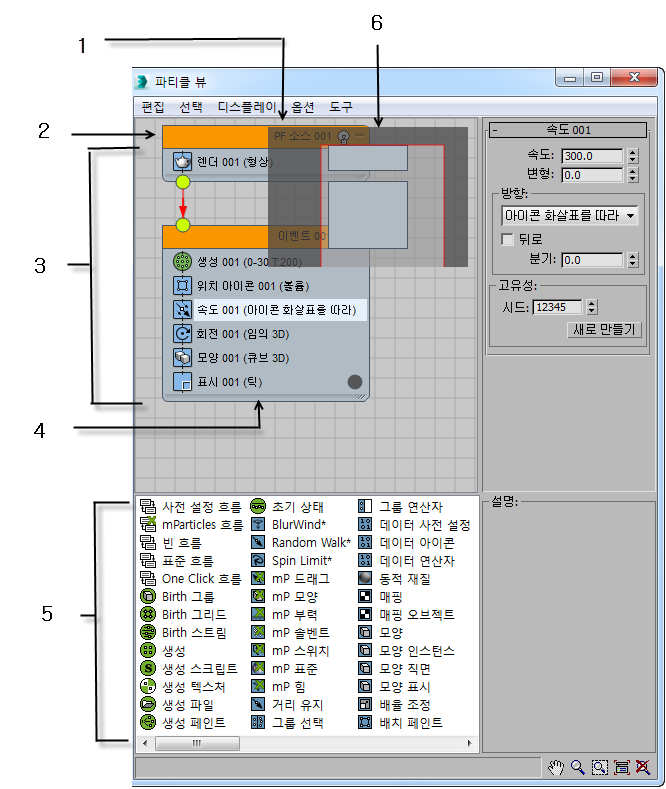Click the Zoom Extents icon
Viewport: 666px width, 789px height.
[x=622, y=767]
